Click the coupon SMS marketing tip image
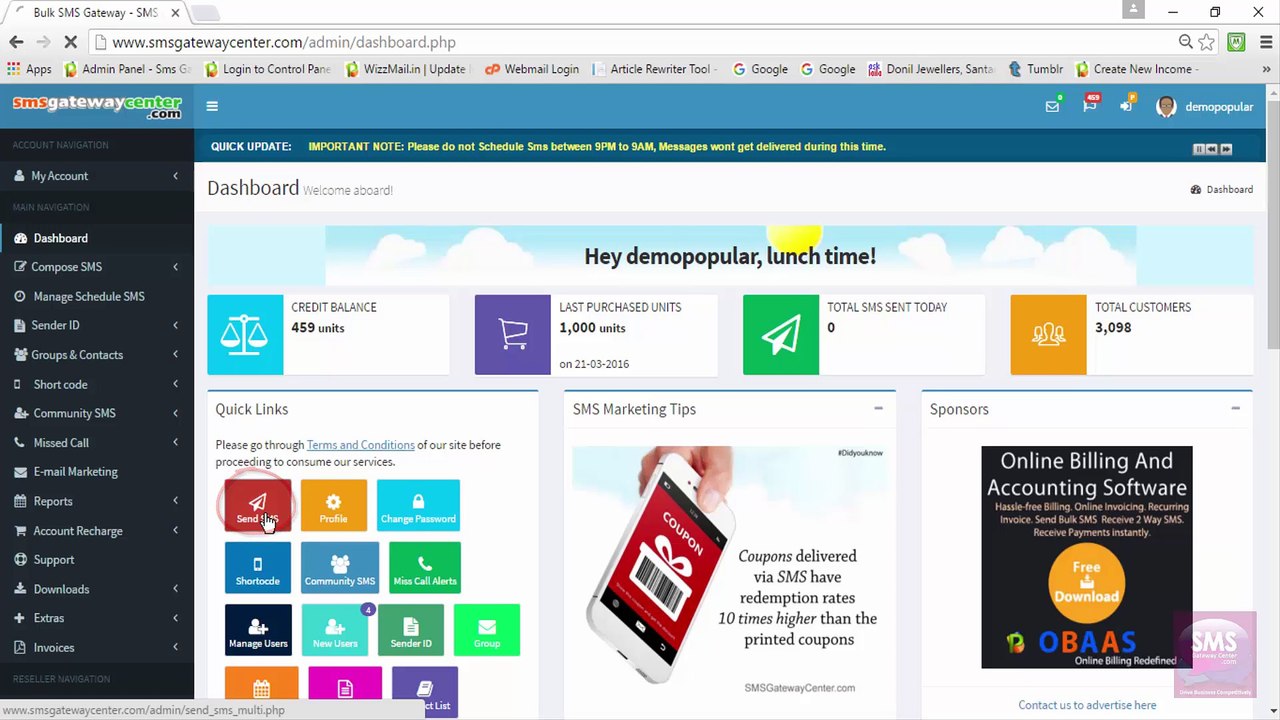The width and height of the screenshot is (1280, 720). [x=730, y=573]
